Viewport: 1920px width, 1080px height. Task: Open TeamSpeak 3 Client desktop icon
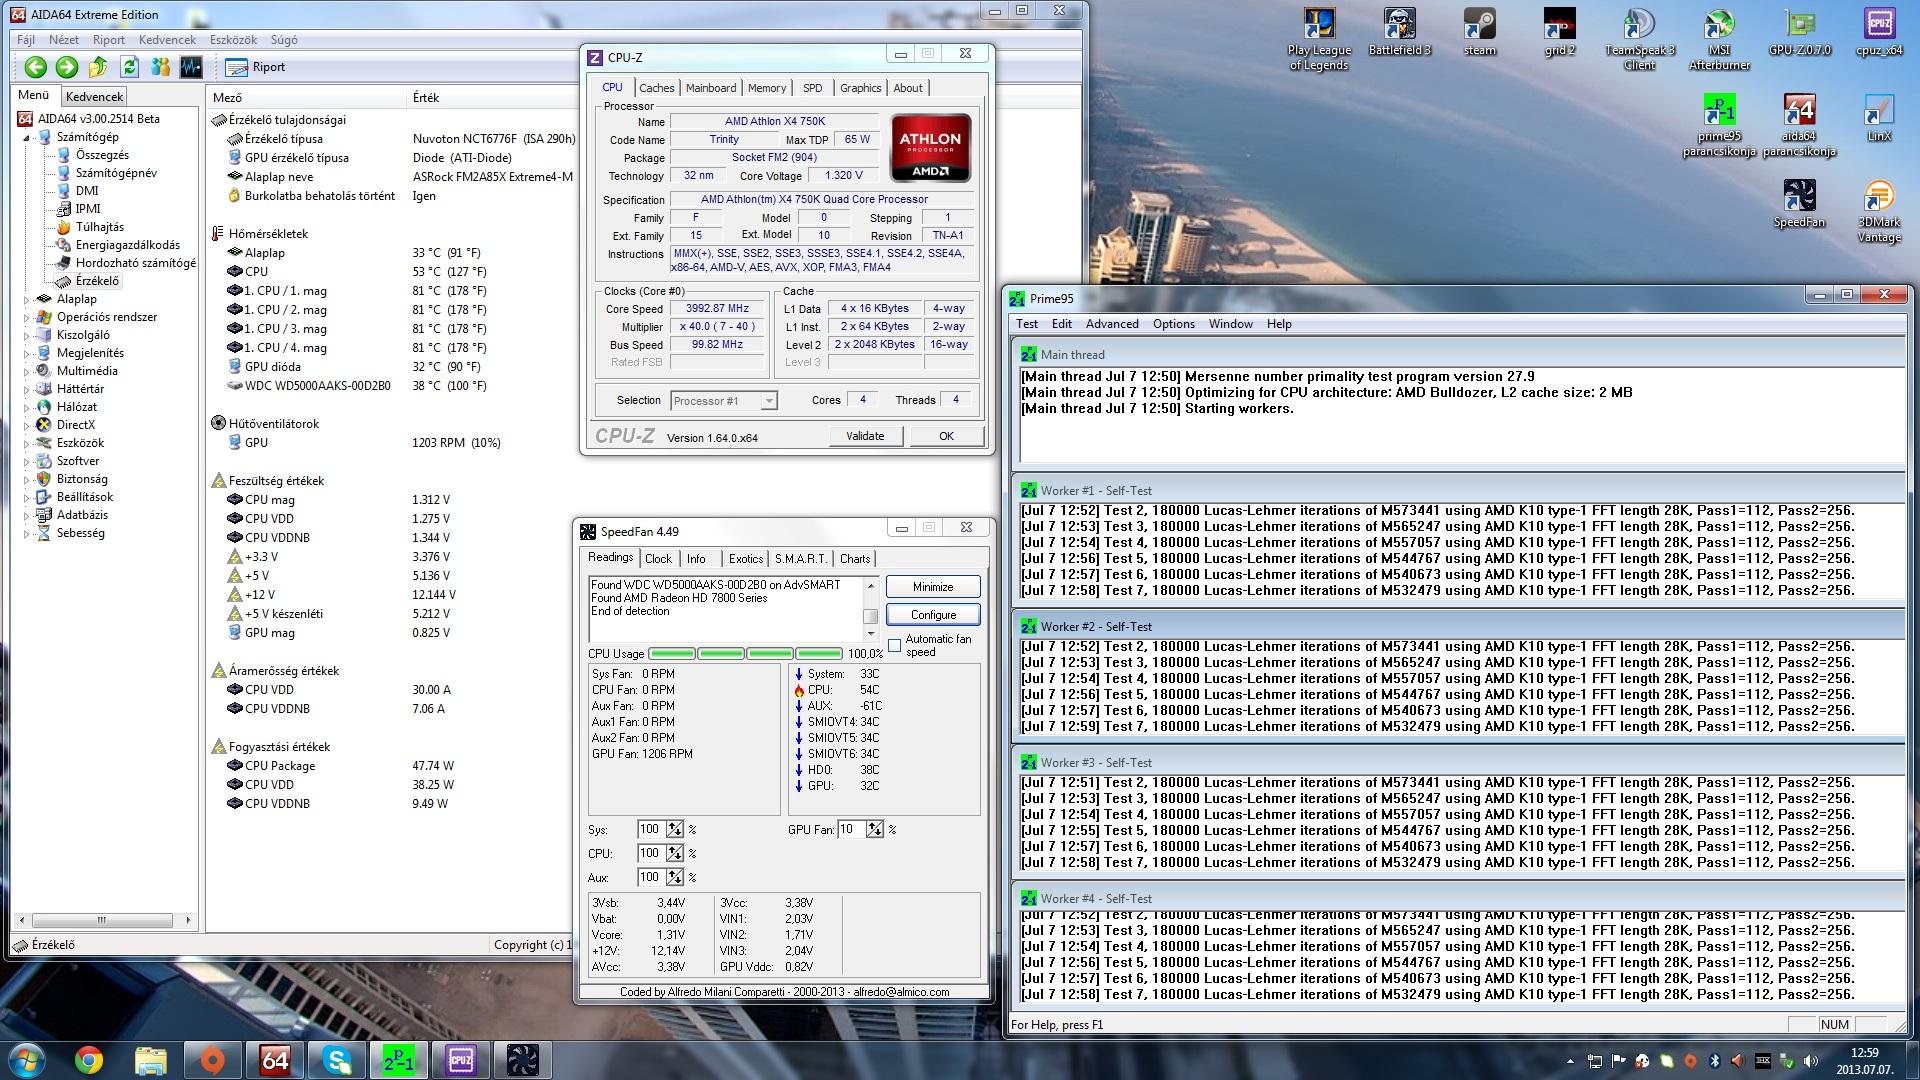coord(1639,40)
